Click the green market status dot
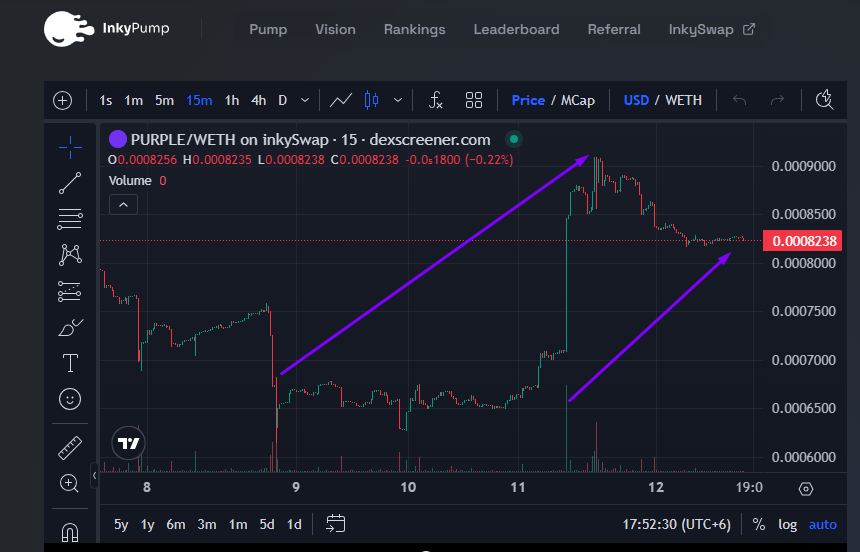 point(514,139)
